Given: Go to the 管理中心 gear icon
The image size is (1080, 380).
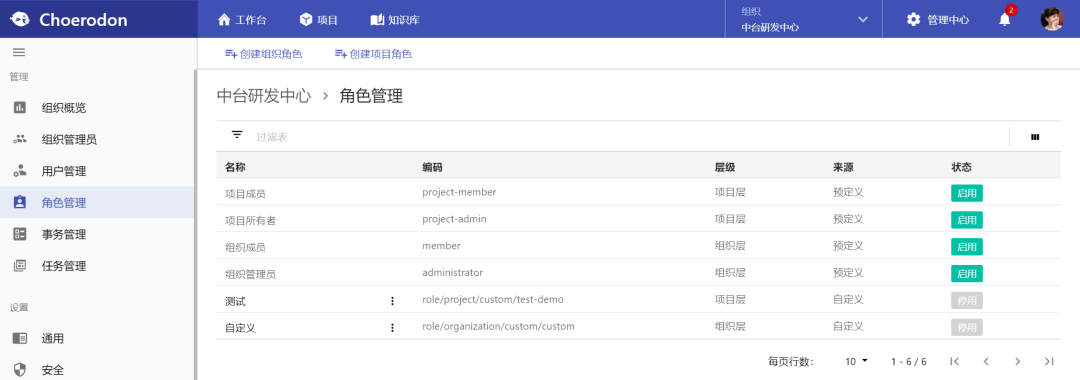Looking at the screenshot, I should click(x=913, y=19).
